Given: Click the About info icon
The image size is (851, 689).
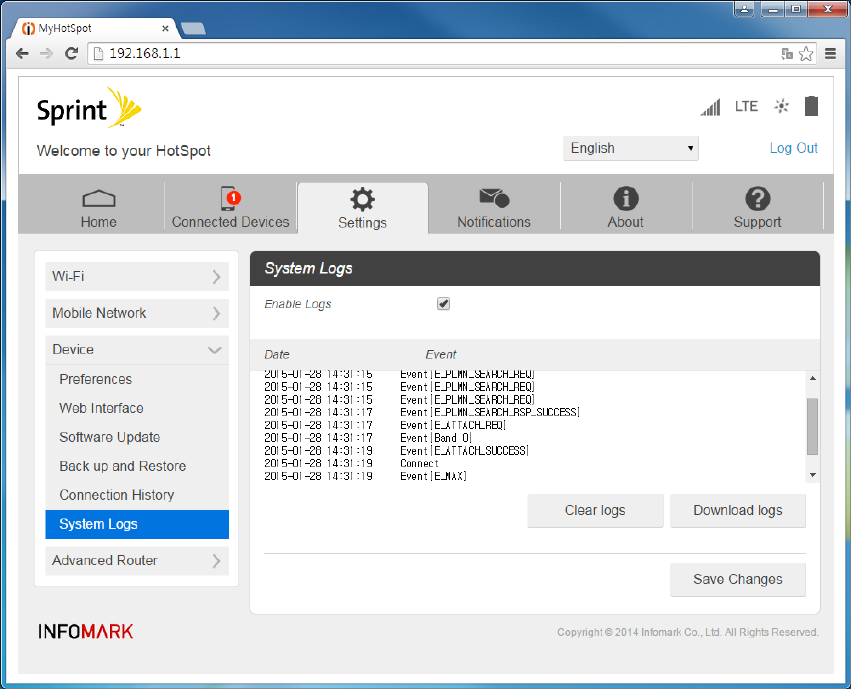Looking at the screenshot, I should 626,199.
